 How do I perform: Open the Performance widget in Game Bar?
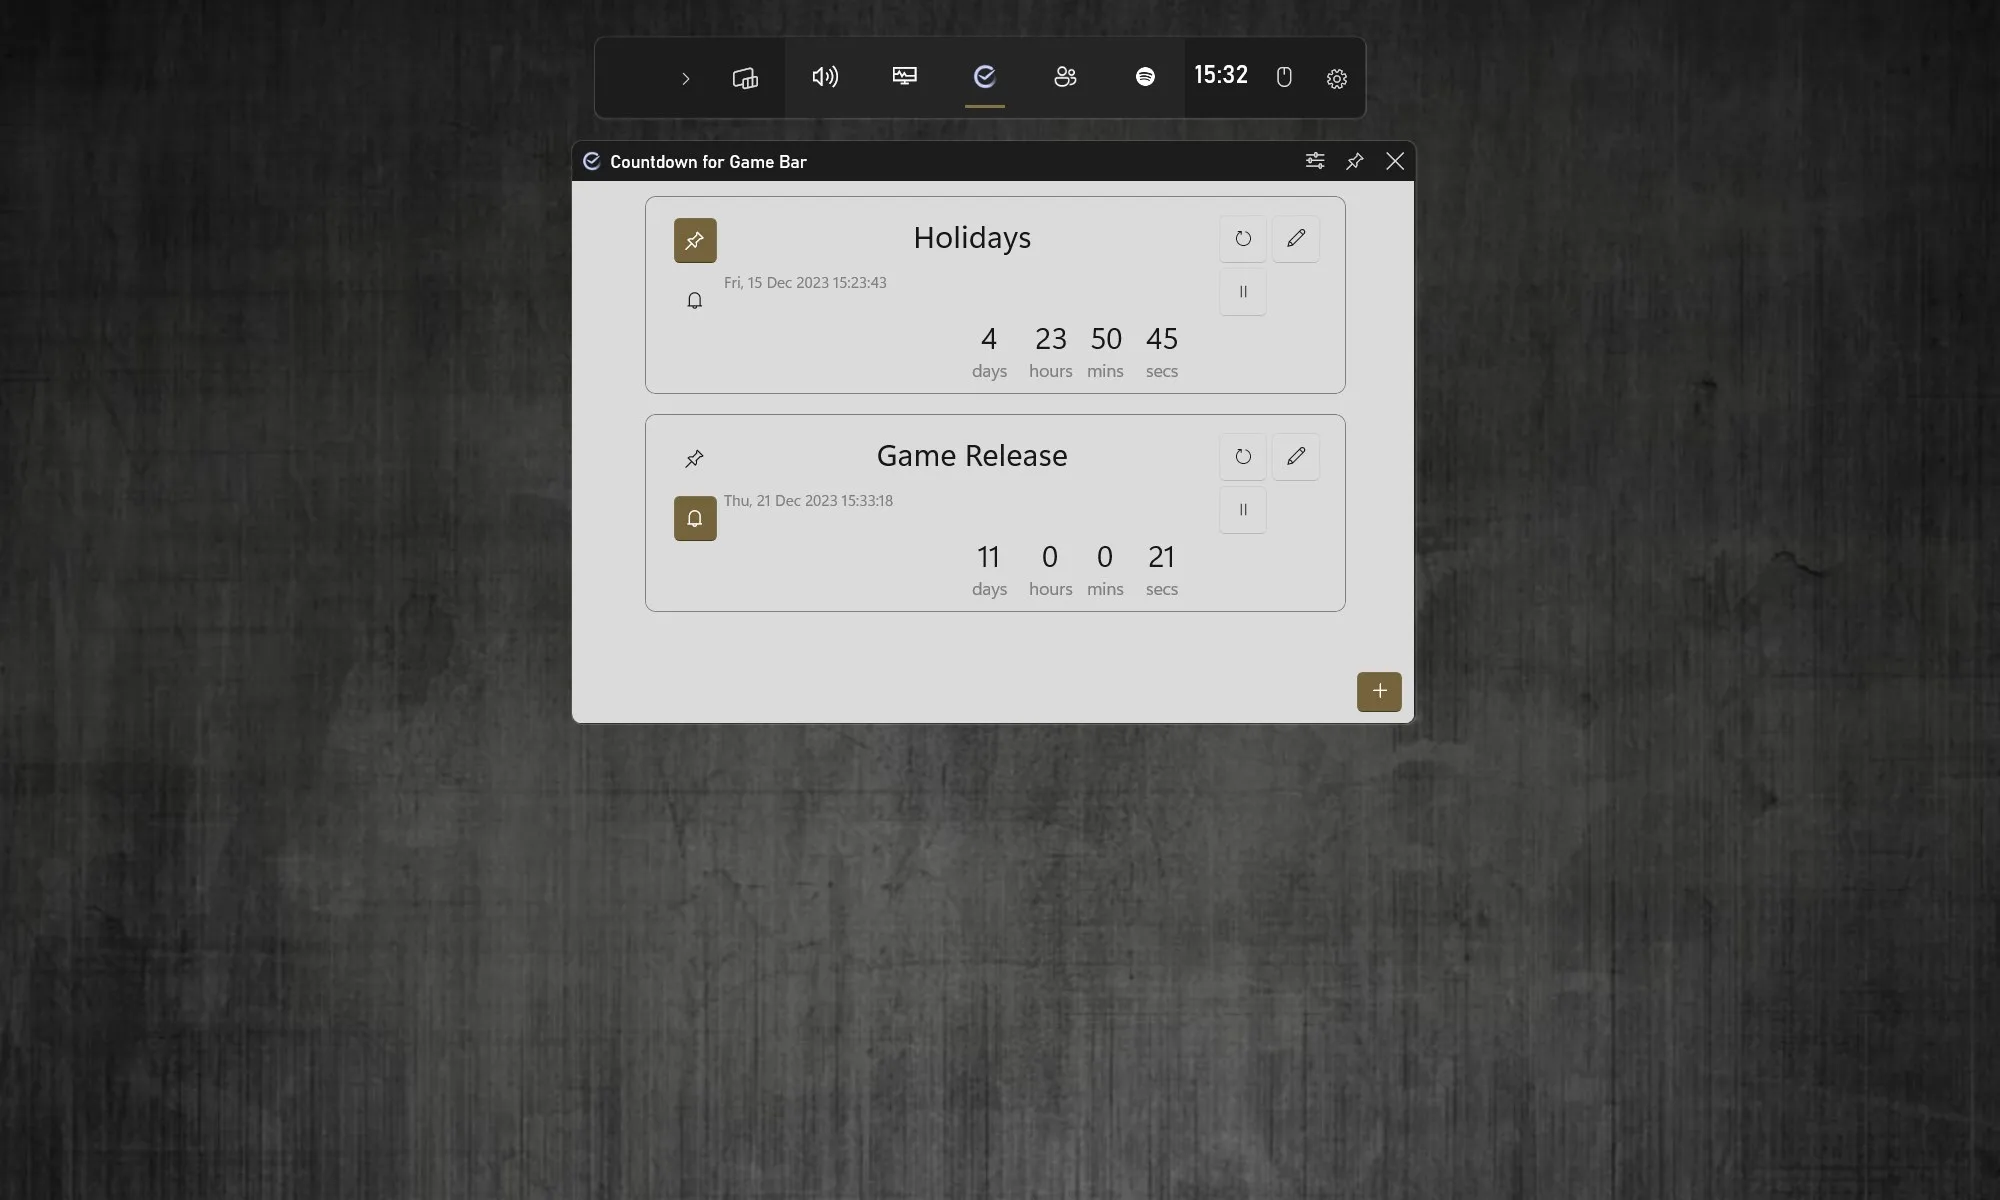(x=905, y=77)
